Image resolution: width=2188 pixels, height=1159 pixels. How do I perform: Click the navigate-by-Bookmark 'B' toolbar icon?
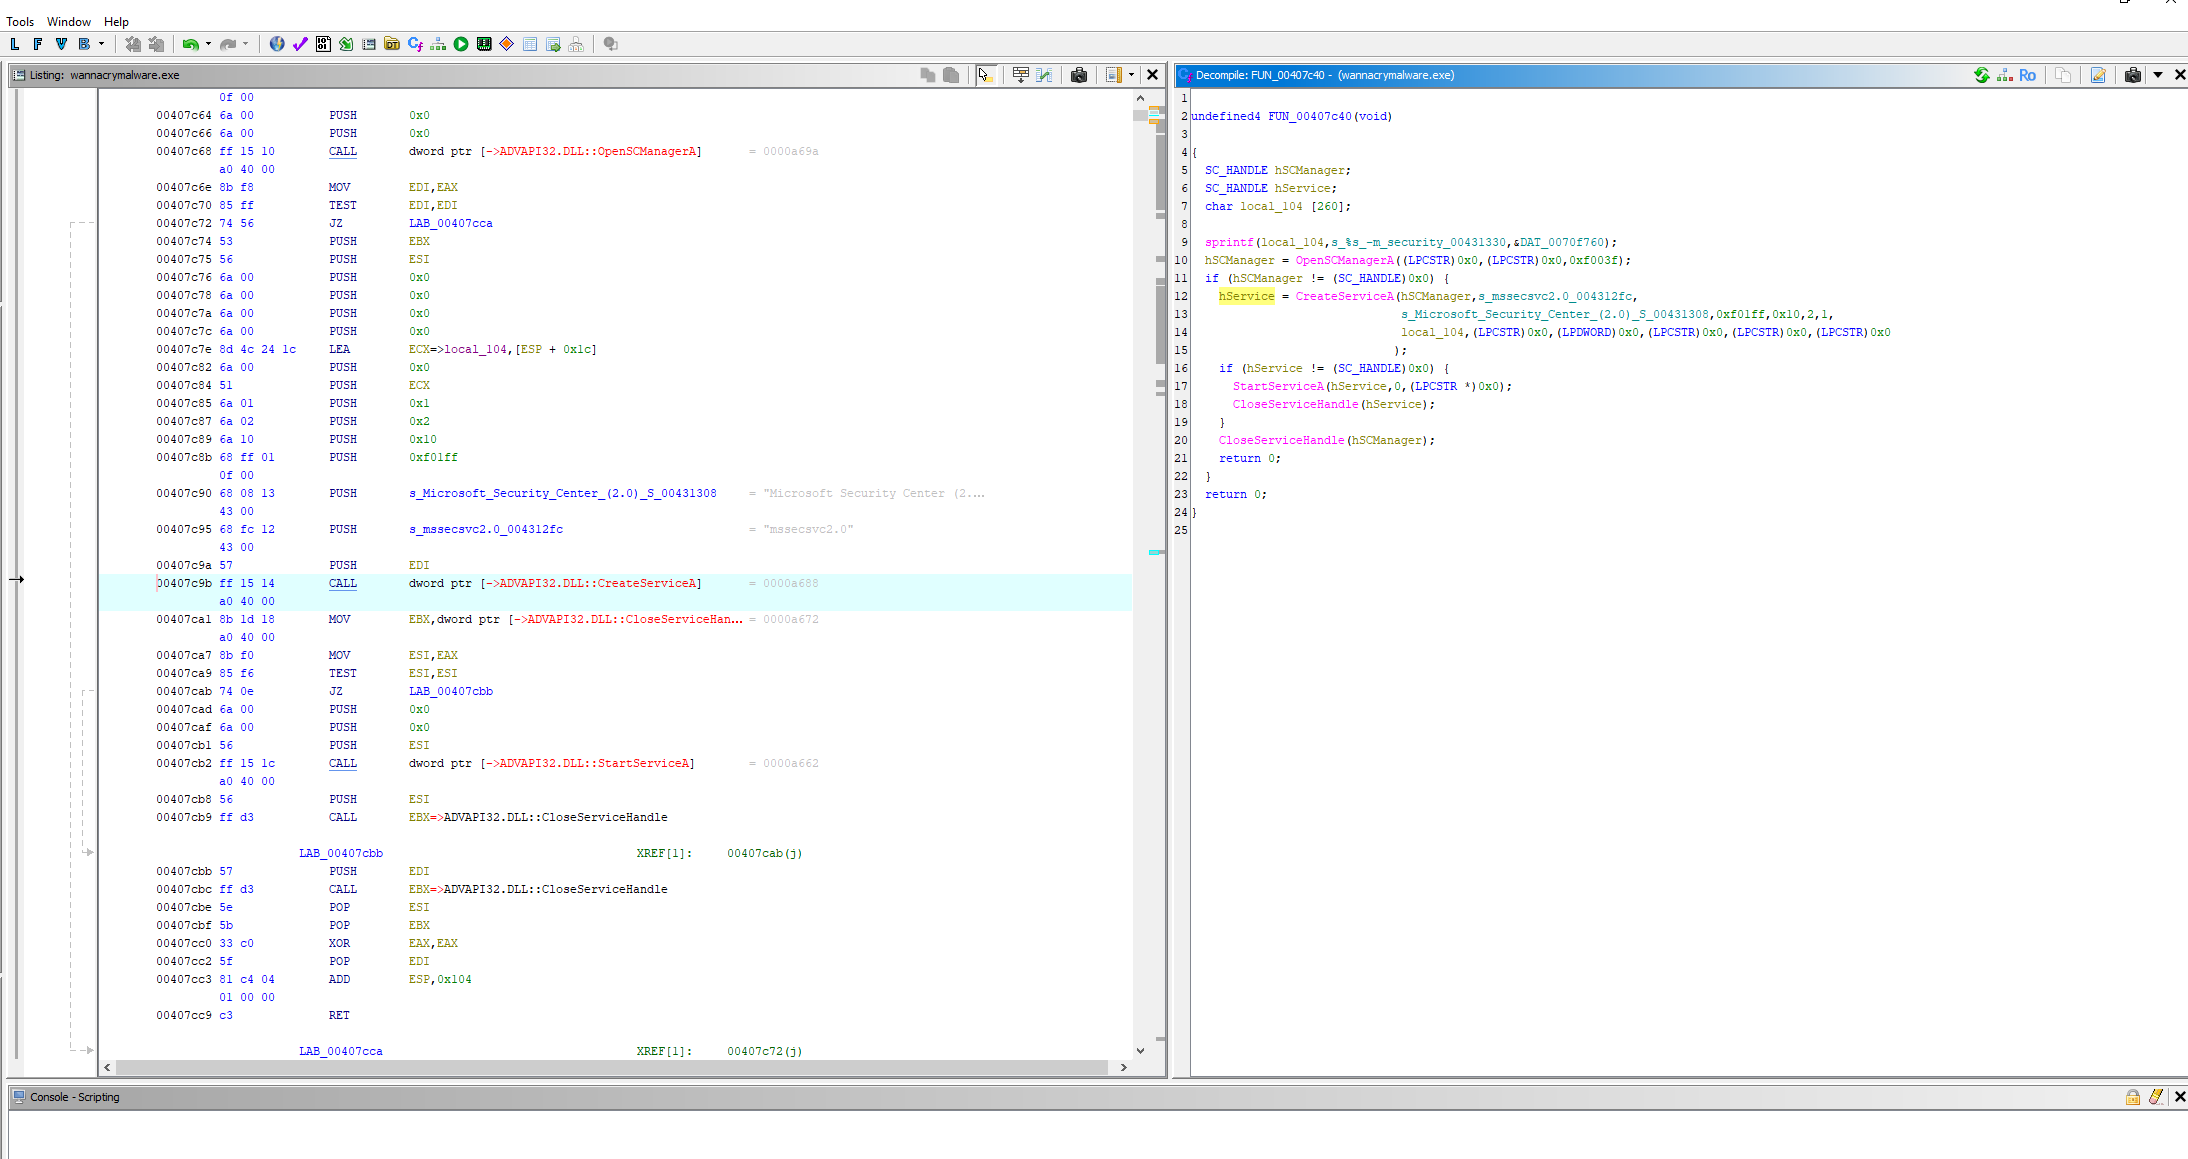click(84, 44)
